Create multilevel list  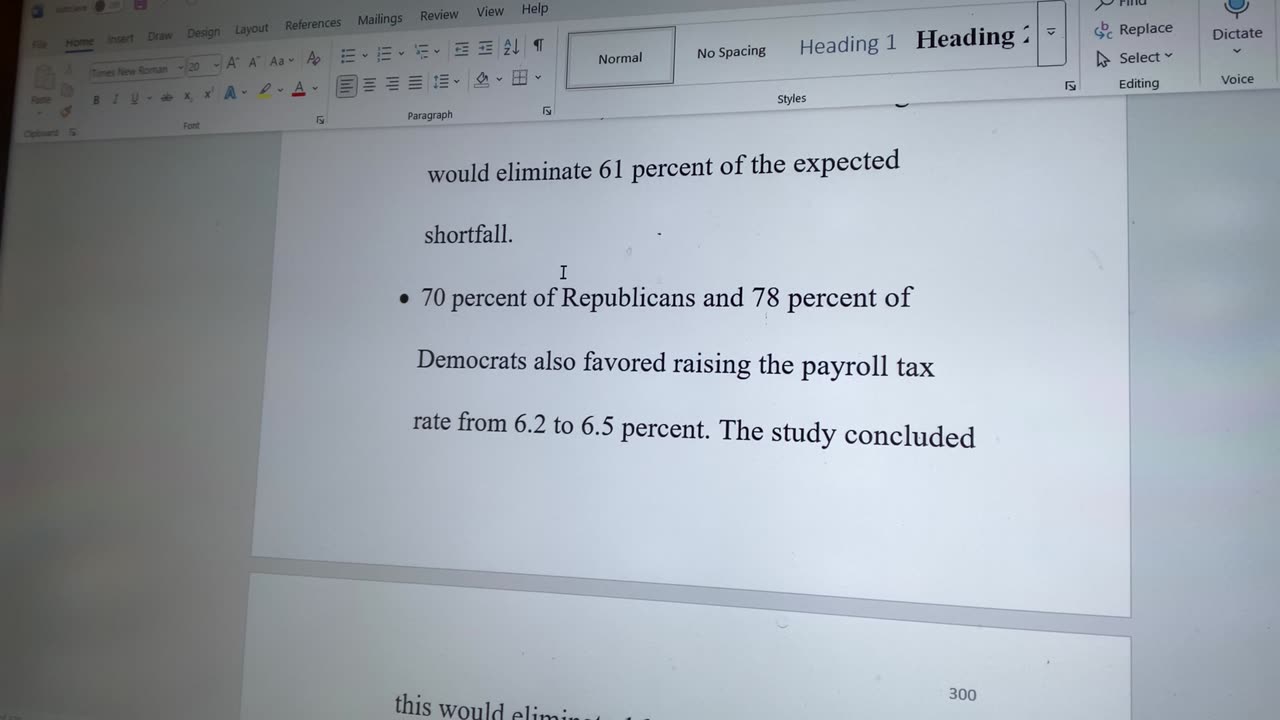(x=421, y=51)
